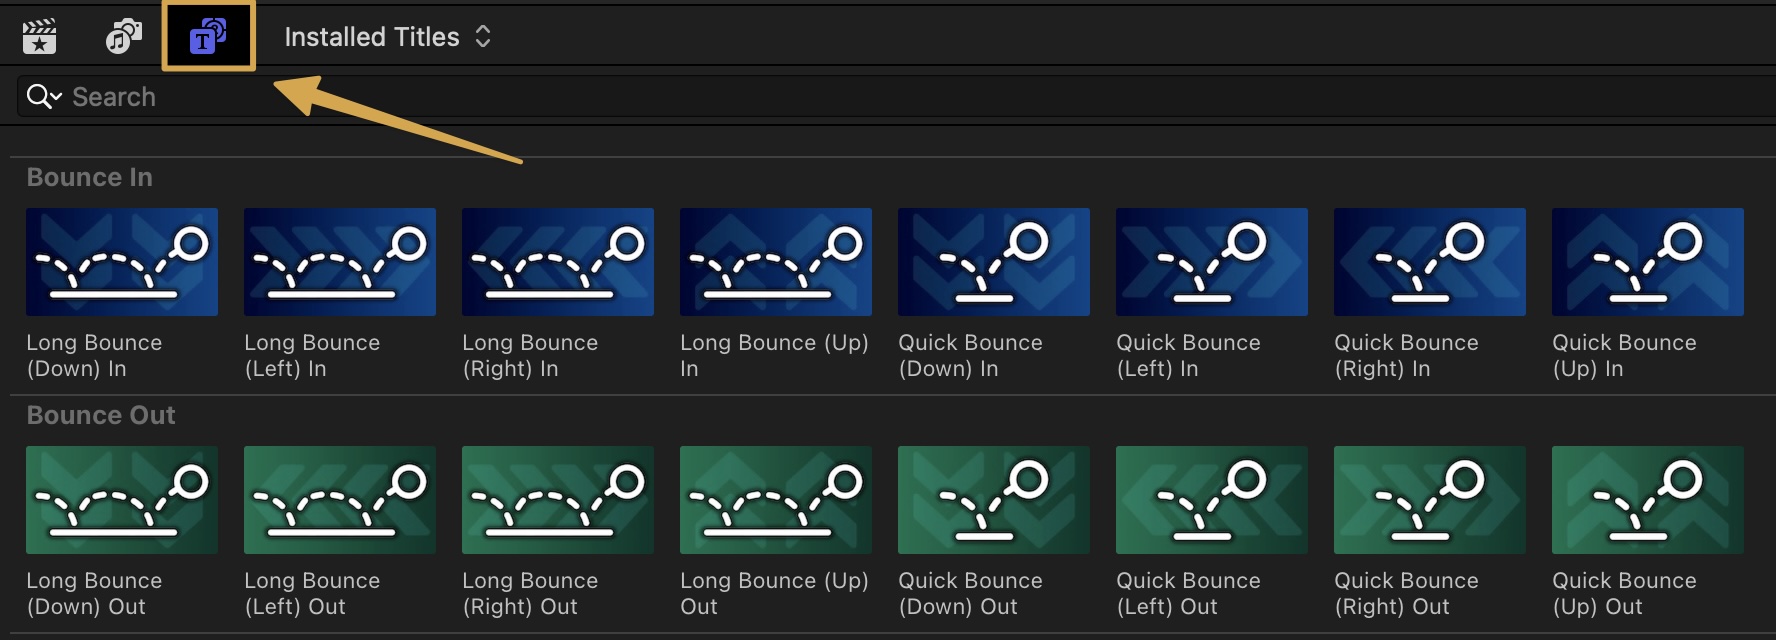This screenshot has height=640, width=1776.
Task: Select the Titles and Generators sidebar icon
Action: 208,37
